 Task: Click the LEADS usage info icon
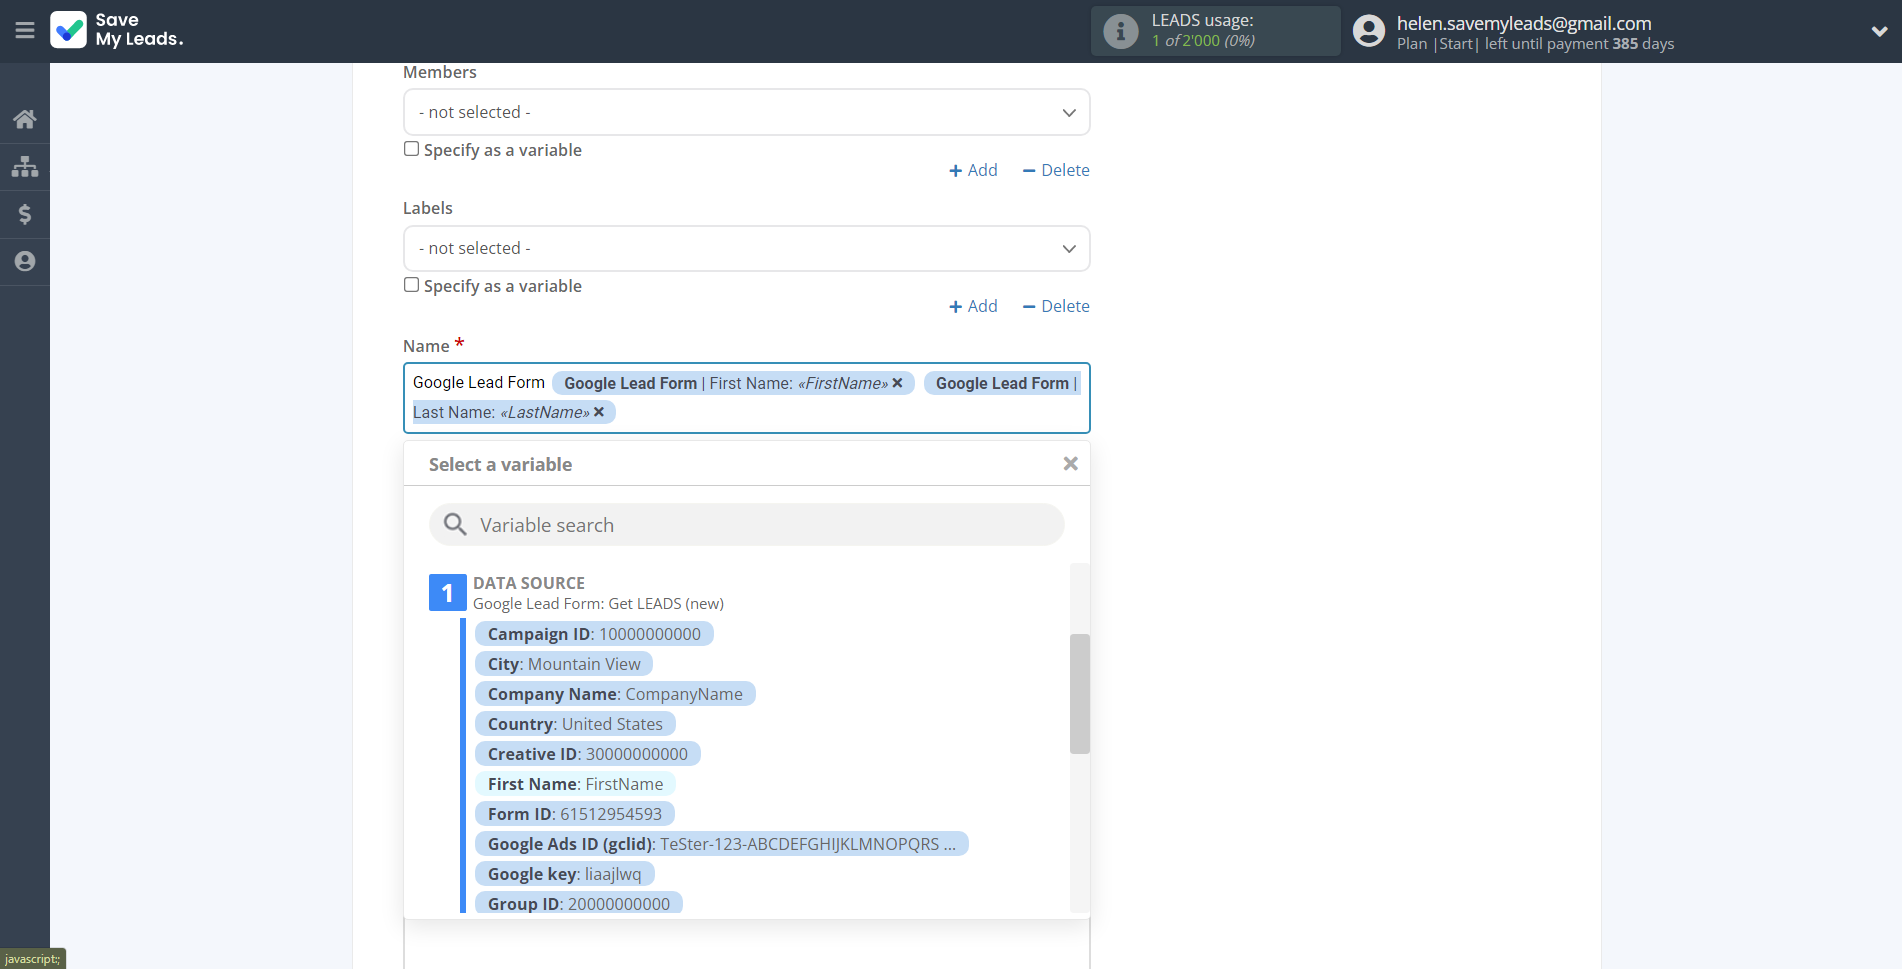[x=1120, y=31]
